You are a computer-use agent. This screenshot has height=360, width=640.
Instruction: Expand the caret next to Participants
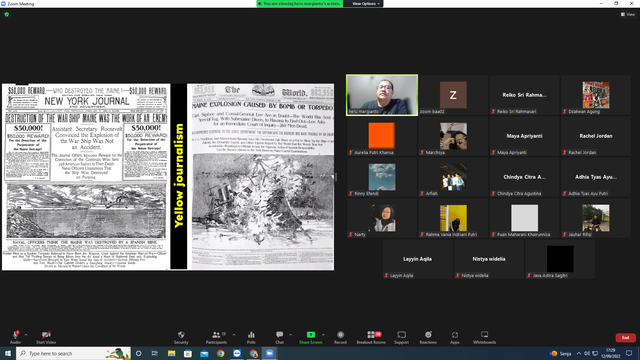(x=234, y=335)
